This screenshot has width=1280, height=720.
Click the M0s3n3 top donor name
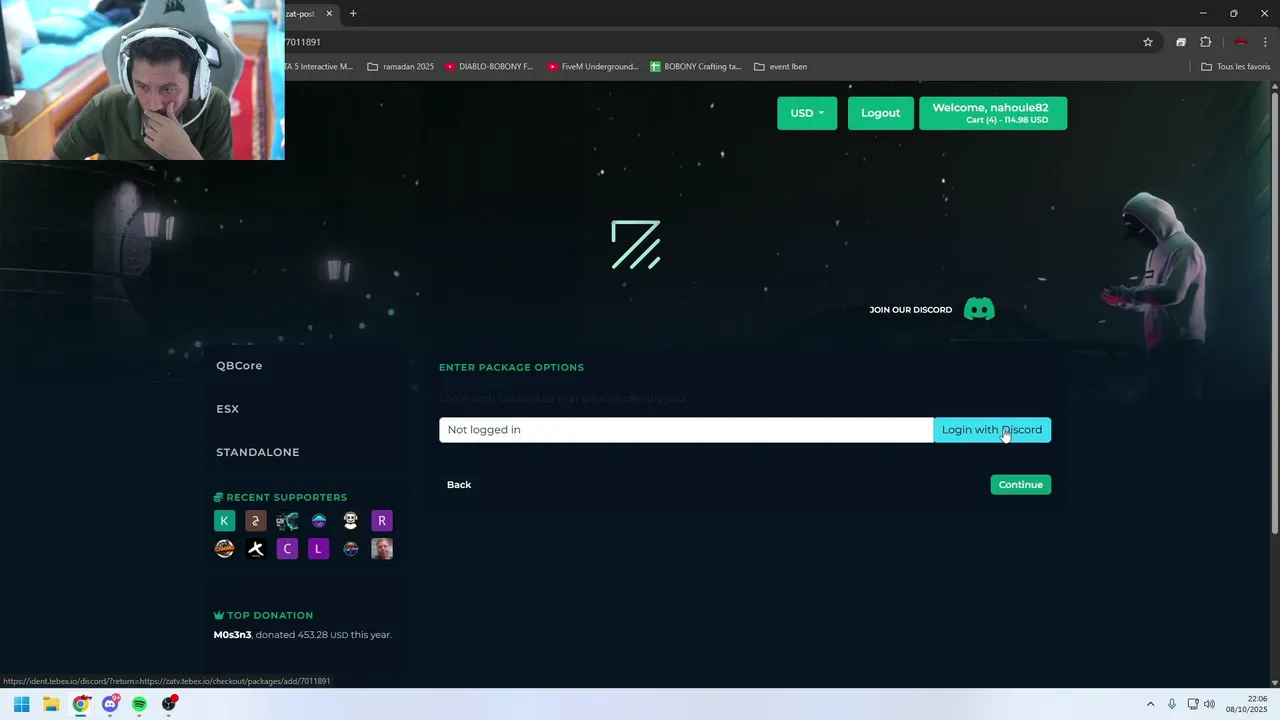[x=232, y=635]
